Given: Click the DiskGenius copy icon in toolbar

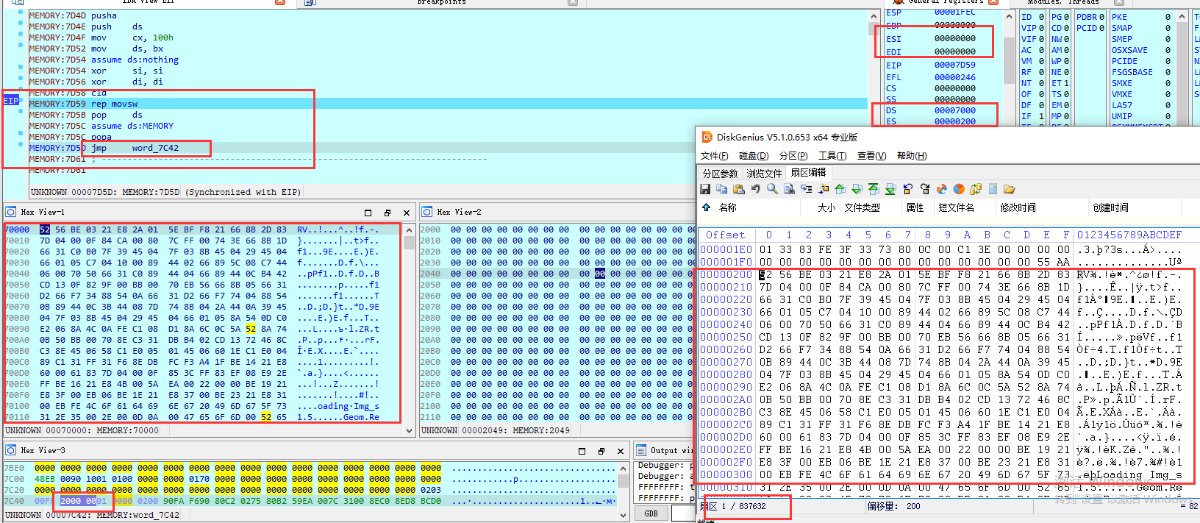Looking at the screenshot, I should pyautogui.click(x=721, y=188).
